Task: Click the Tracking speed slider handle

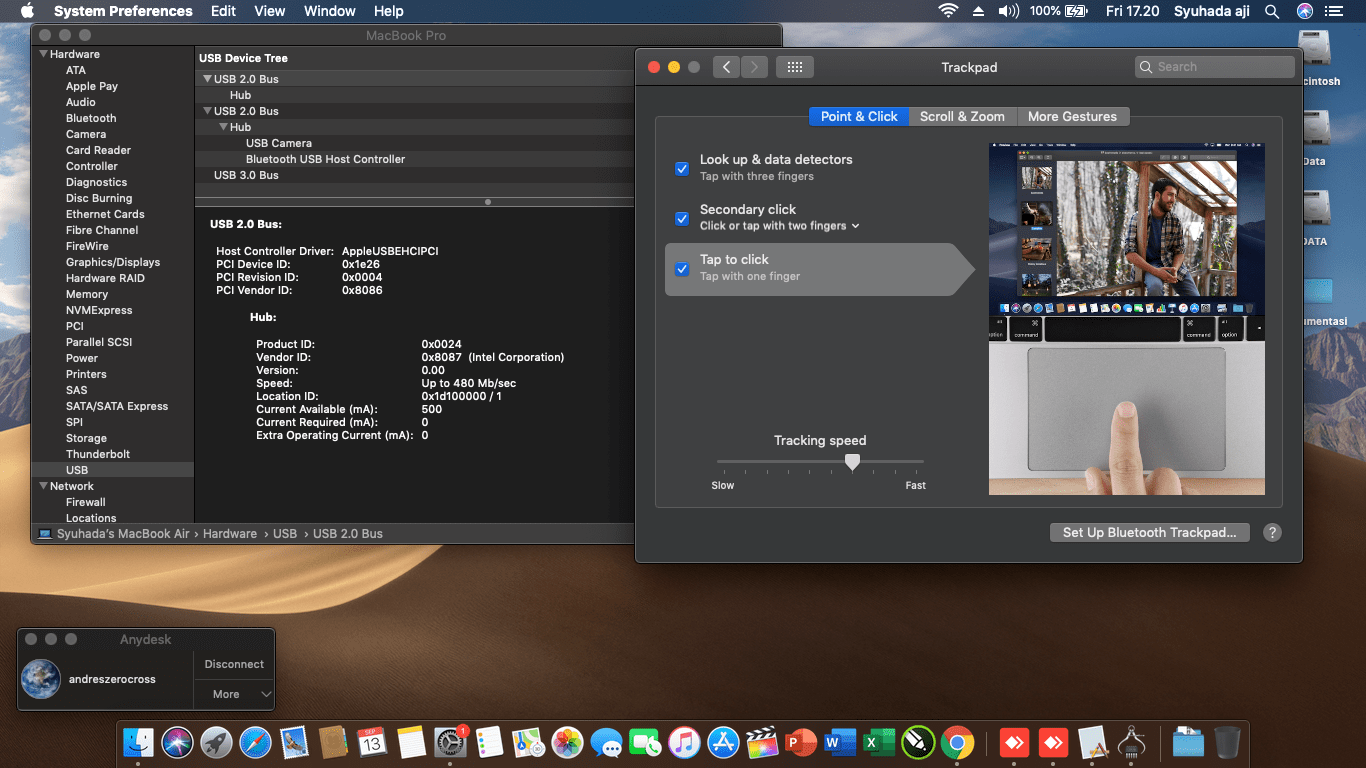Action: 852,461
